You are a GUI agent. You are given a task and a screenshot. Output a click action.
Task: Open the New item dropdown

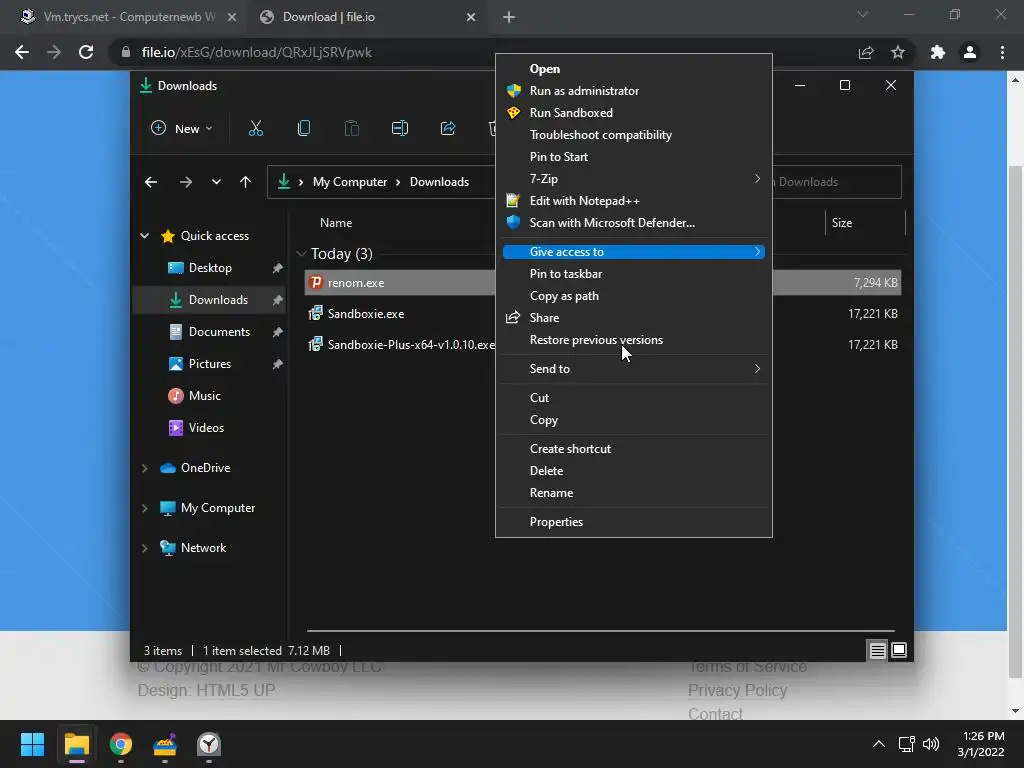click(x=182, y=129)
